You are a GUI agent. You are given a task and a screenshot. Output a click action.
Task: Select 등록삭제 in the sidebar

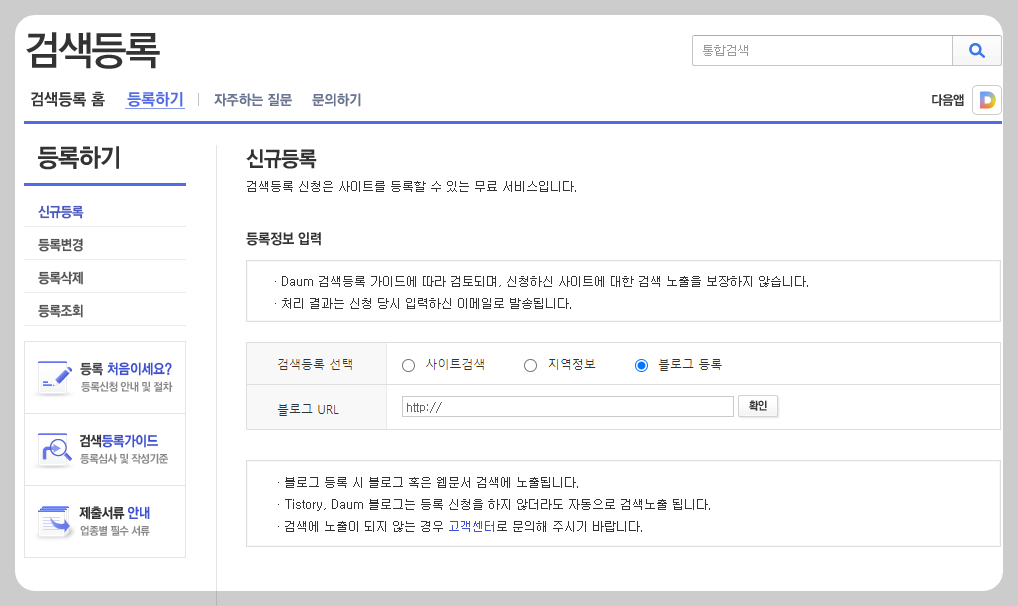pos(60,278)
